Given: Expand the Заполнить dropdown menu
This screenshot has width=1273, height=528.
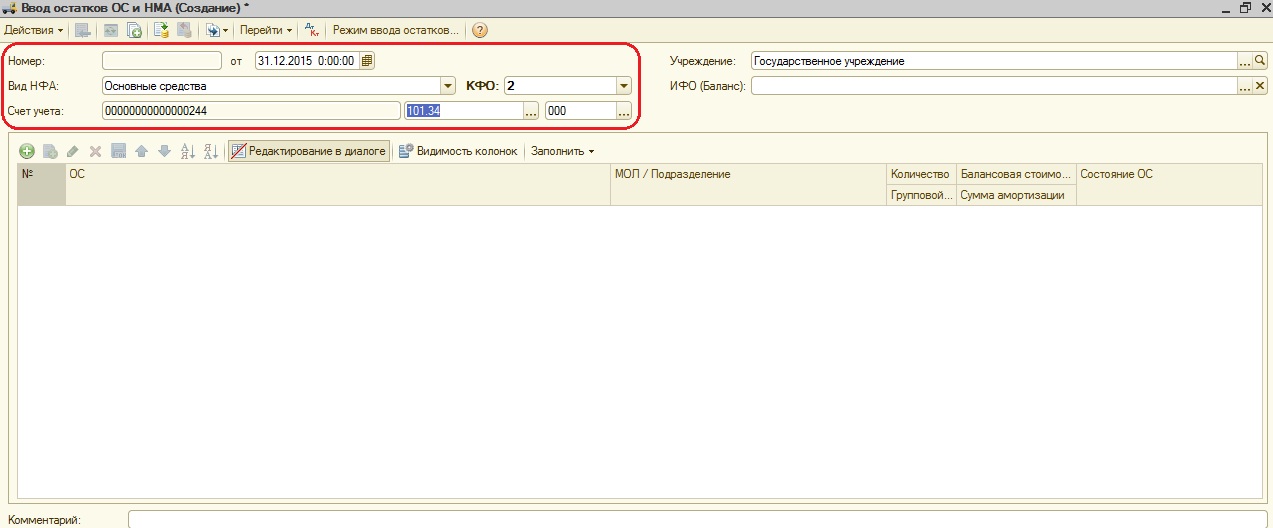Looking at the screenshot, I should point(562,151).
